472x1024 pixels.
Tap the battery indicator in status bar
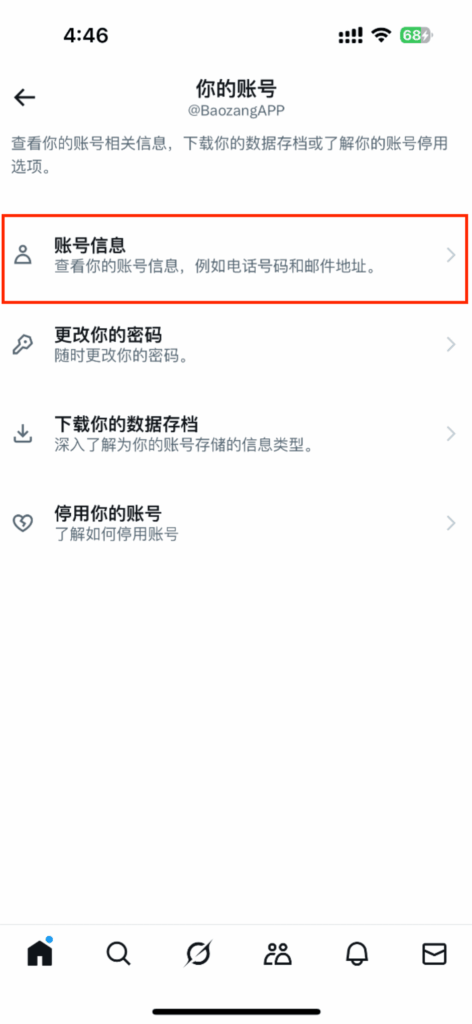click(x=417, y=35)
